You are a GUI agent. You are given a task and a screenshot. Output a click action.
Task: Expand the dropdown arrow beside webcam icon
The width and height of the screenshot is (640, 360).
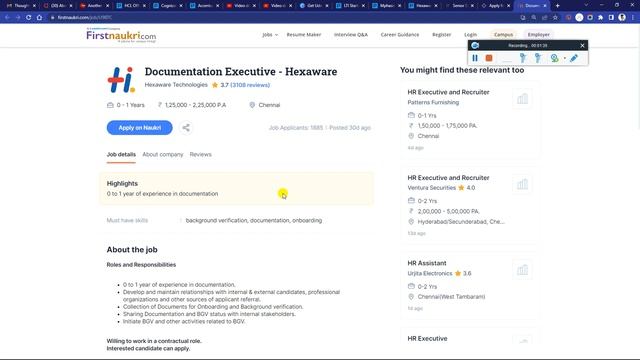[x=565, y=58]
